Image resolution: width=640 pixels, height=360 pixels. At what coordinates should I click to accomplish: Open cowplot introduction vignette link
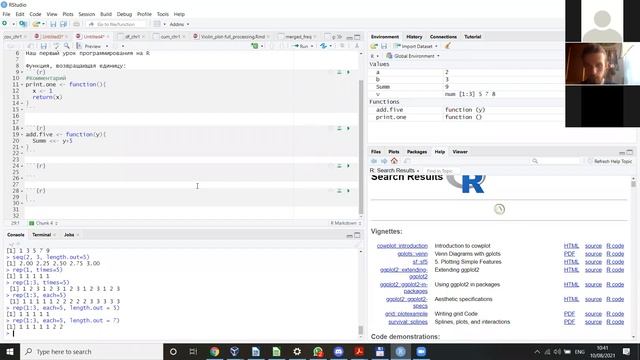click(402, 246)
